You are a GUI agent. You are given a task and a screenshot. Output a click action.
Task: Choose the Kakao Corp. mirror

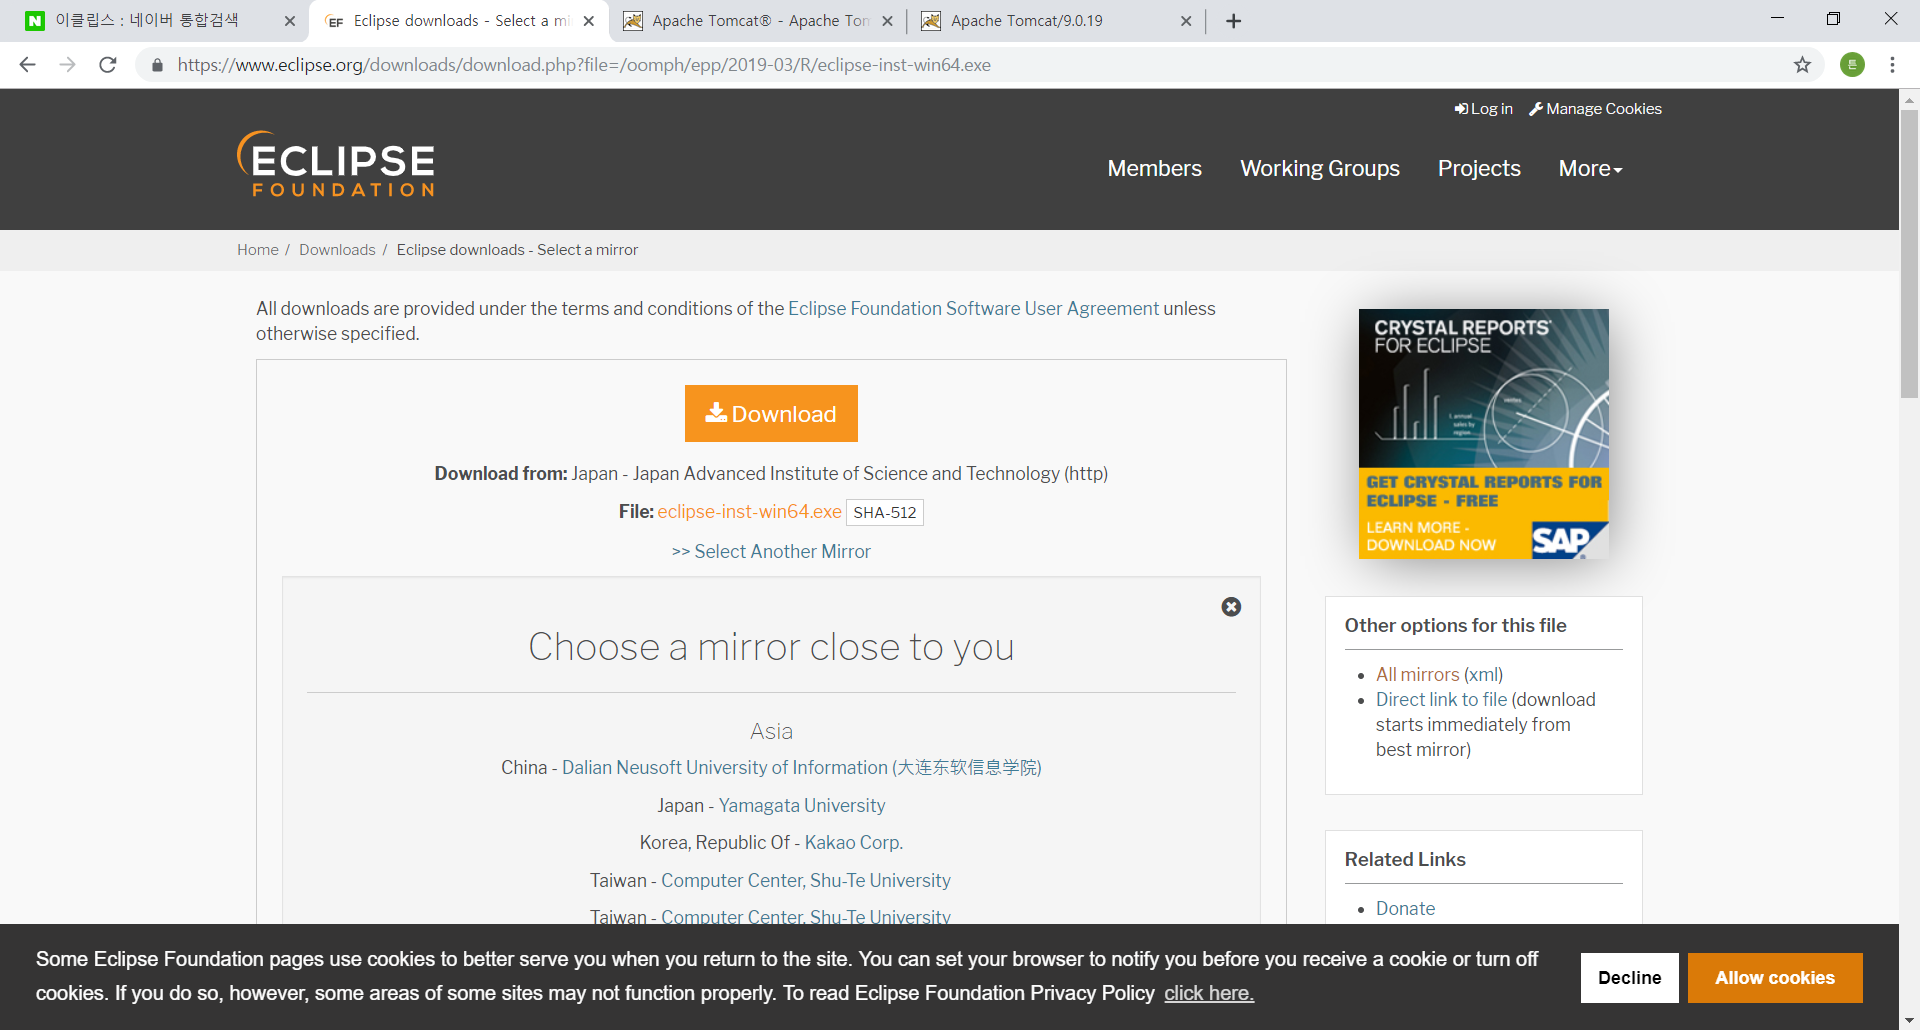853,843
